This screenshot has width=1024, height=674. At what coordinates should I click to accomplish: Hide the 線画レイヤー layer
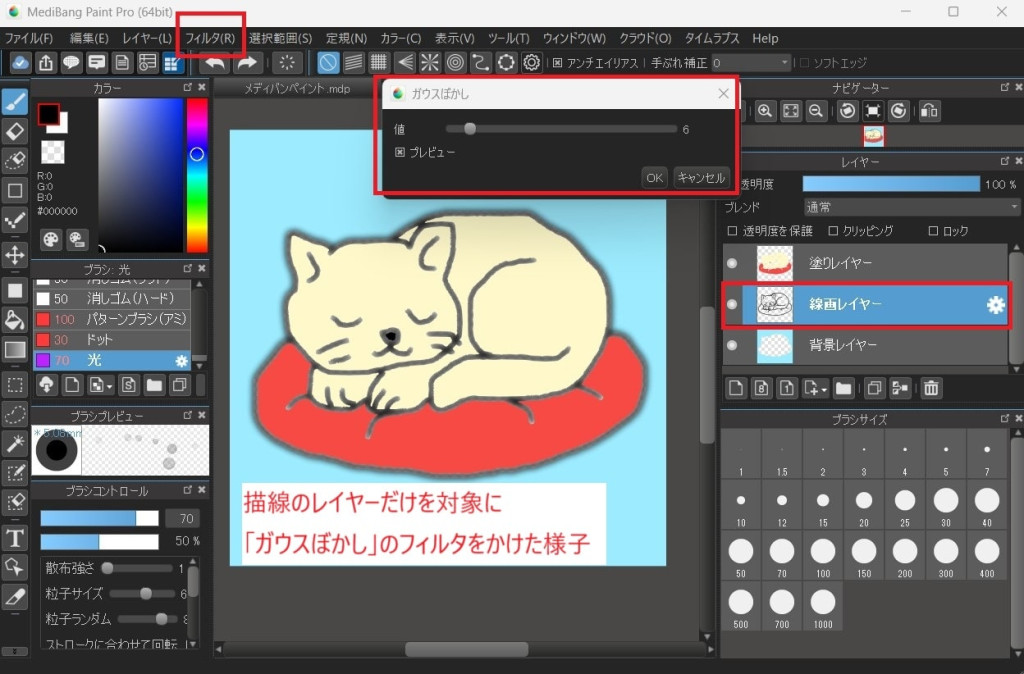tap(732, 304)
